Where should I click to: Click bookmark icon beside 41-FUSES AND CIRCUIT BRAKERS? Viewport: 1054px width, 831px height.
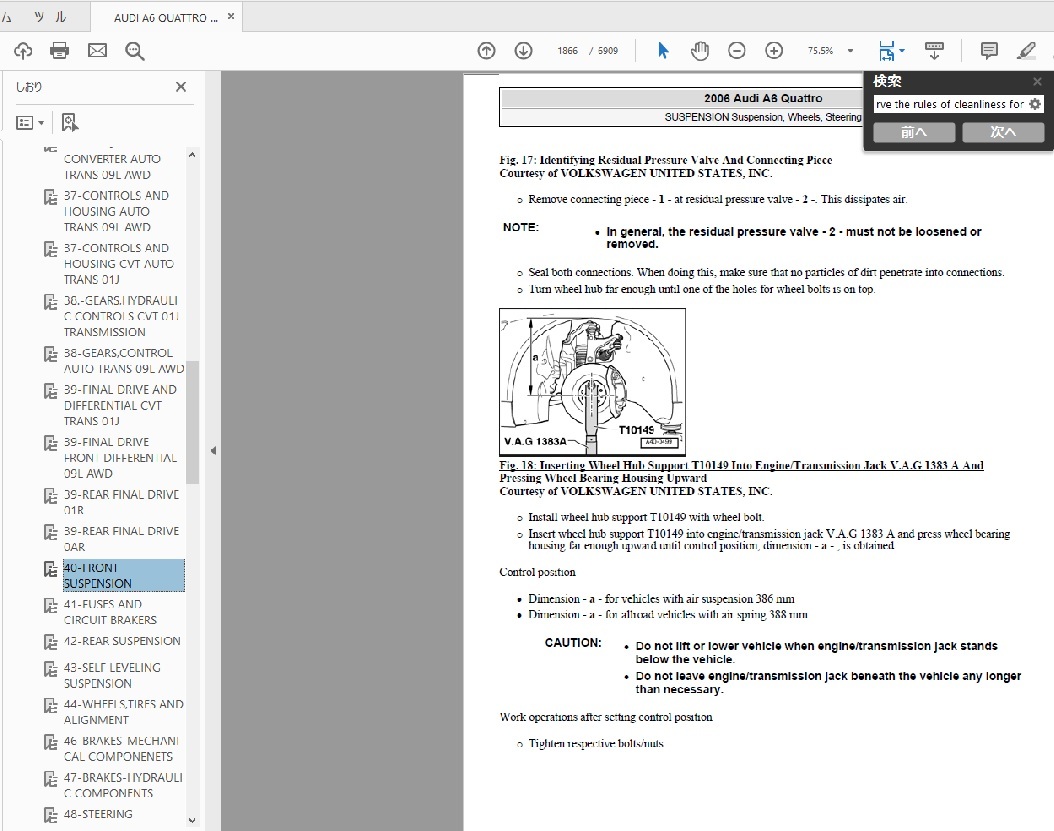click(x=50, y=606)
